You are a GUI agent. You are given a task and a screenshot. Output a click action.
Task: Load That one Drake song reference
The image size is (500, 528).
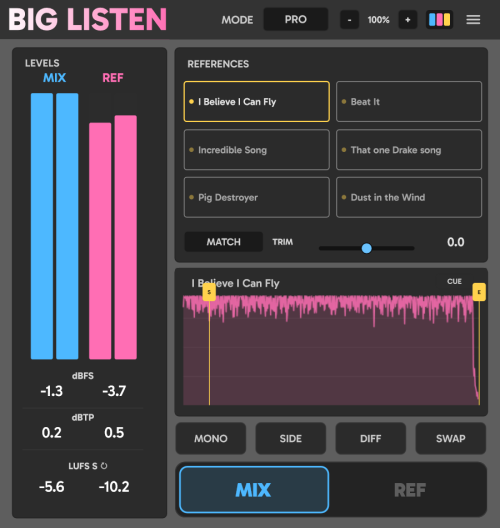409,150
